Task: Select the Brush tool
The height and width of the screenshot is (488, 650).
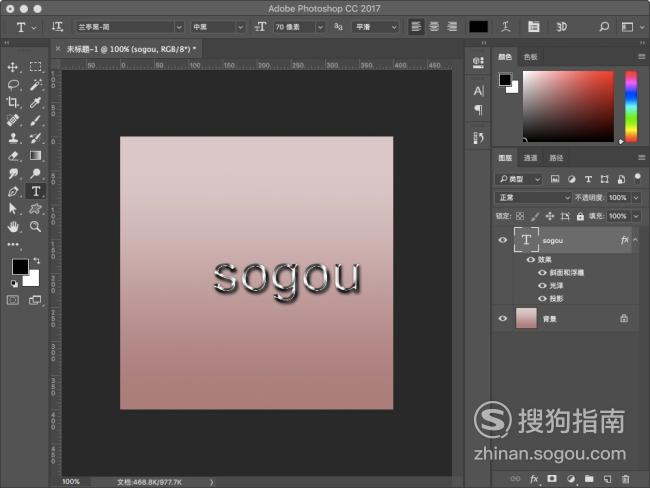Action: click(35, 120)
